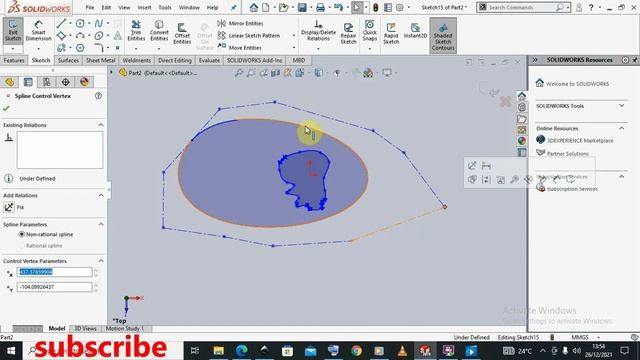Accept changes with green checkmark
This screenshot has width=640, height=360.
pyautogui.click(x=6, y=109)
